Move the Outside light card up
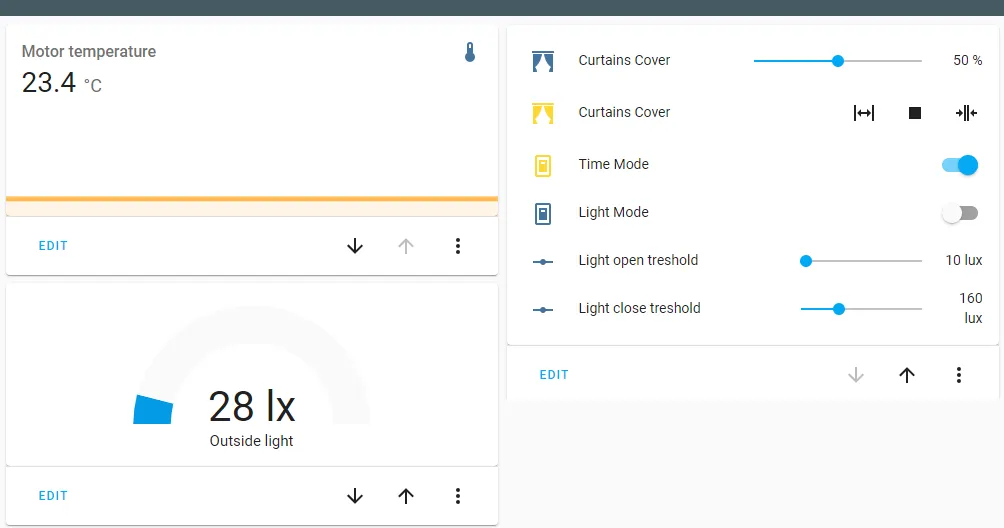 click(406, 496)
